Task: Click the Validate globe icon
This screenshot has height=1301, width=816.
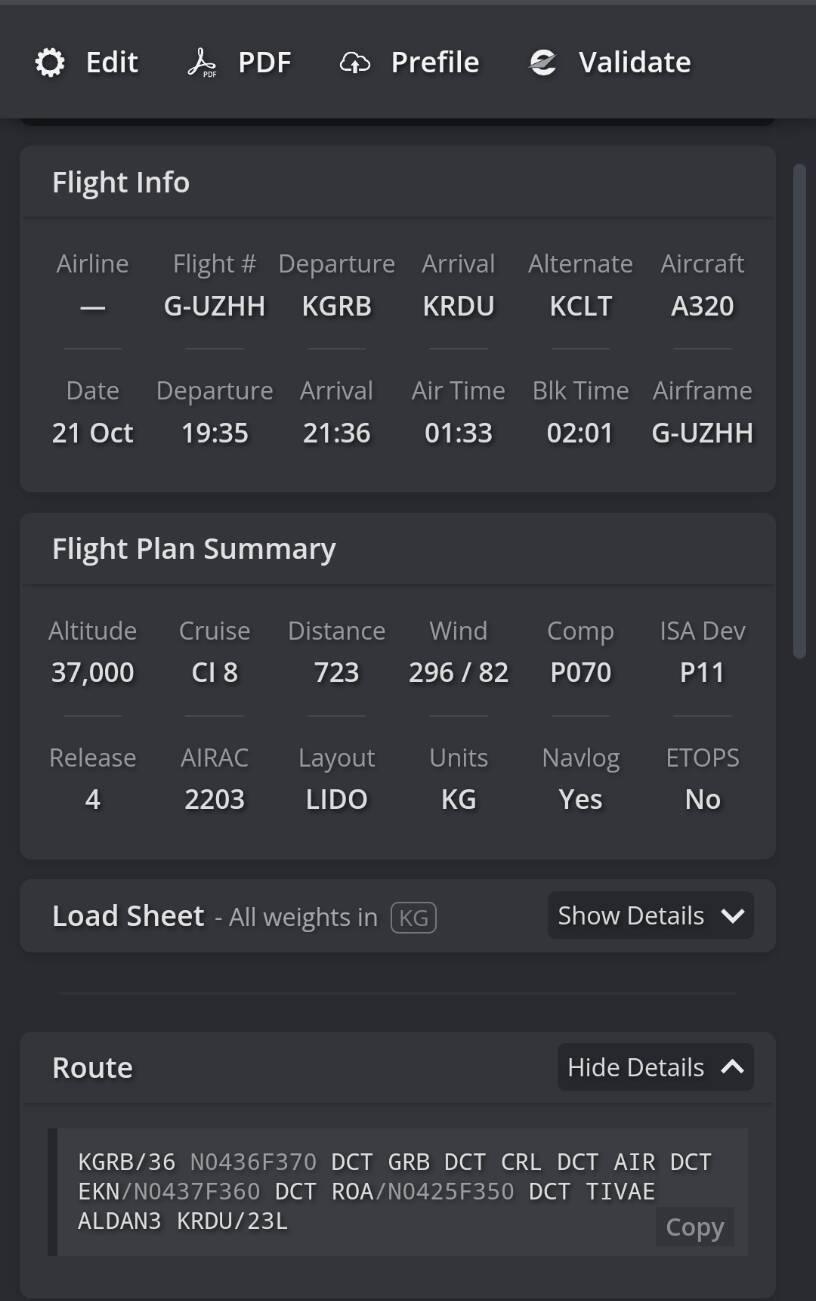Action: 543,63
